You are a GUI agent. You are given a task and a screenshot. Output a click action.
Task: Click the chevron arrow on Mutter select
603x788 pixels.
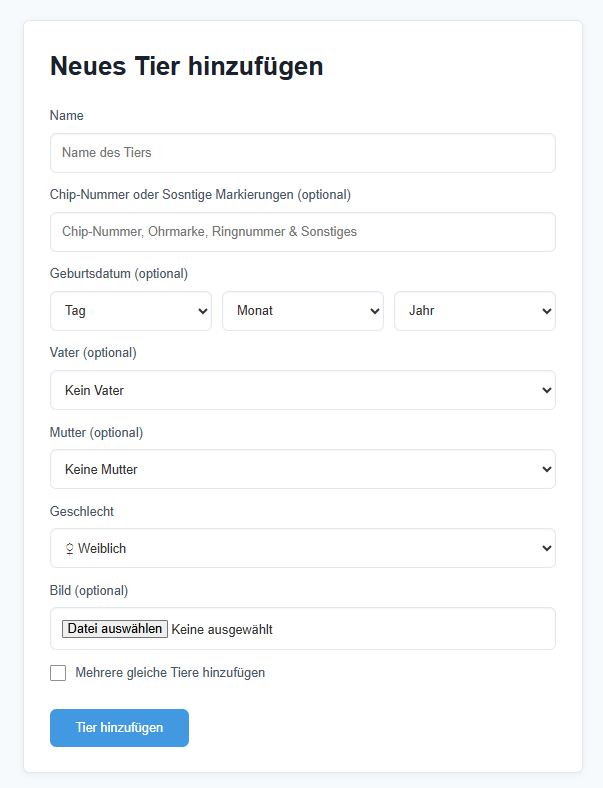click(547, 469)
